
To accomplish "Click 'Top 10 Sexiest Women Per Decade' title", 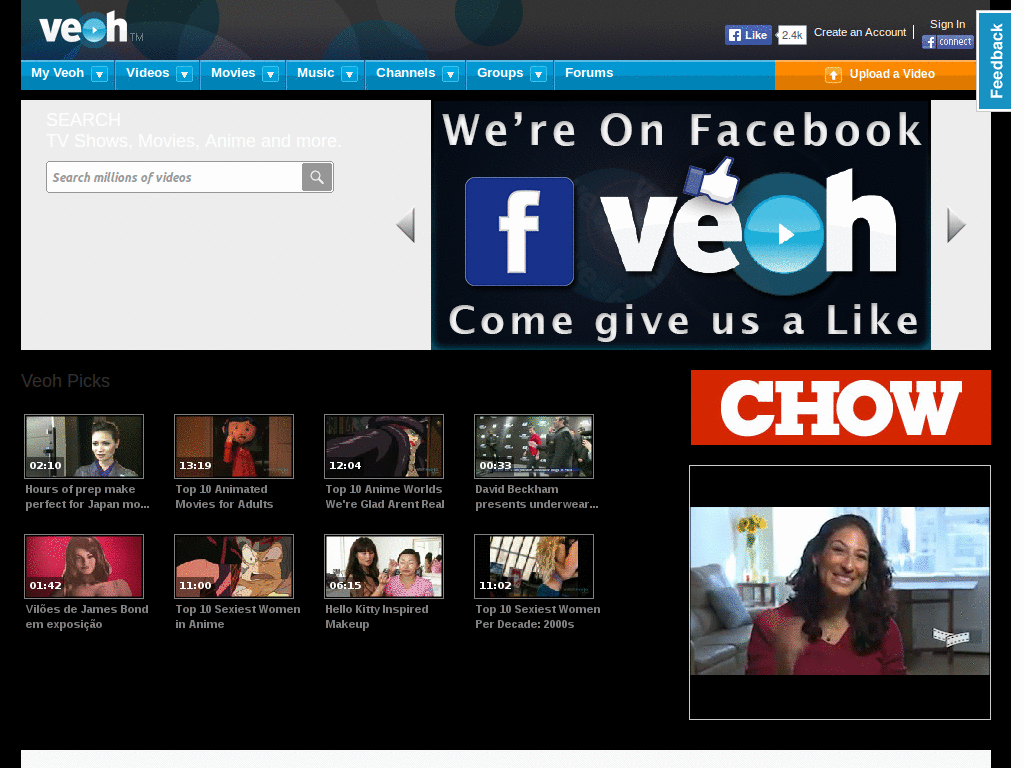I will pos(537,616).
